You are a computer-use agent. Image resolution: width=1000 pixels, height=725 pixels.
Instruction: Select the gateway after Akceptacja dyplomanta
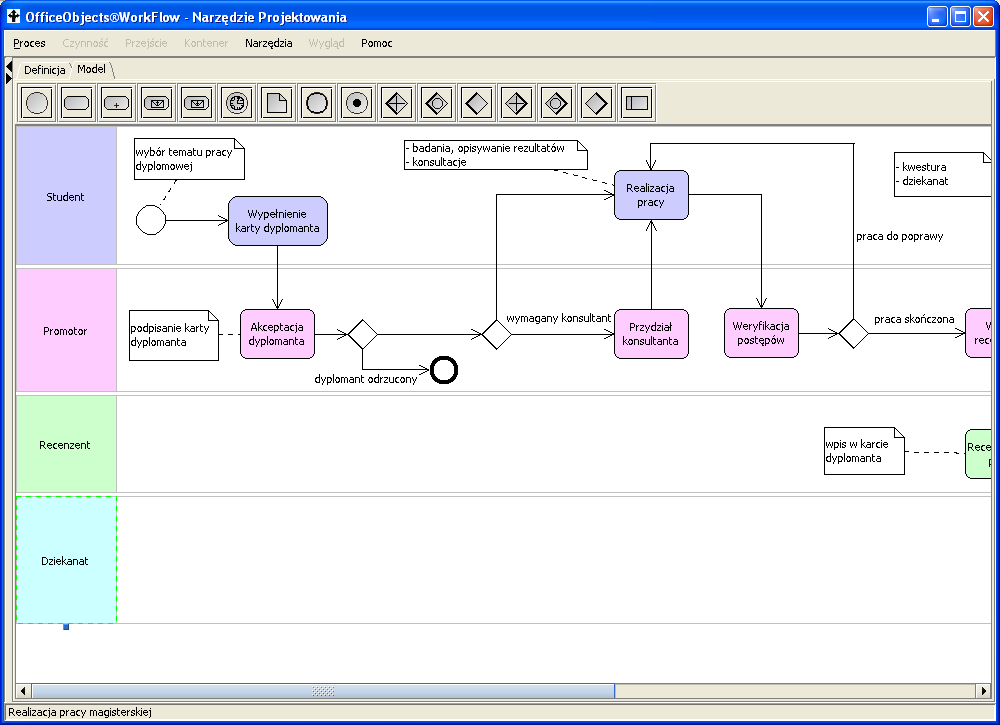pos(363,334)
